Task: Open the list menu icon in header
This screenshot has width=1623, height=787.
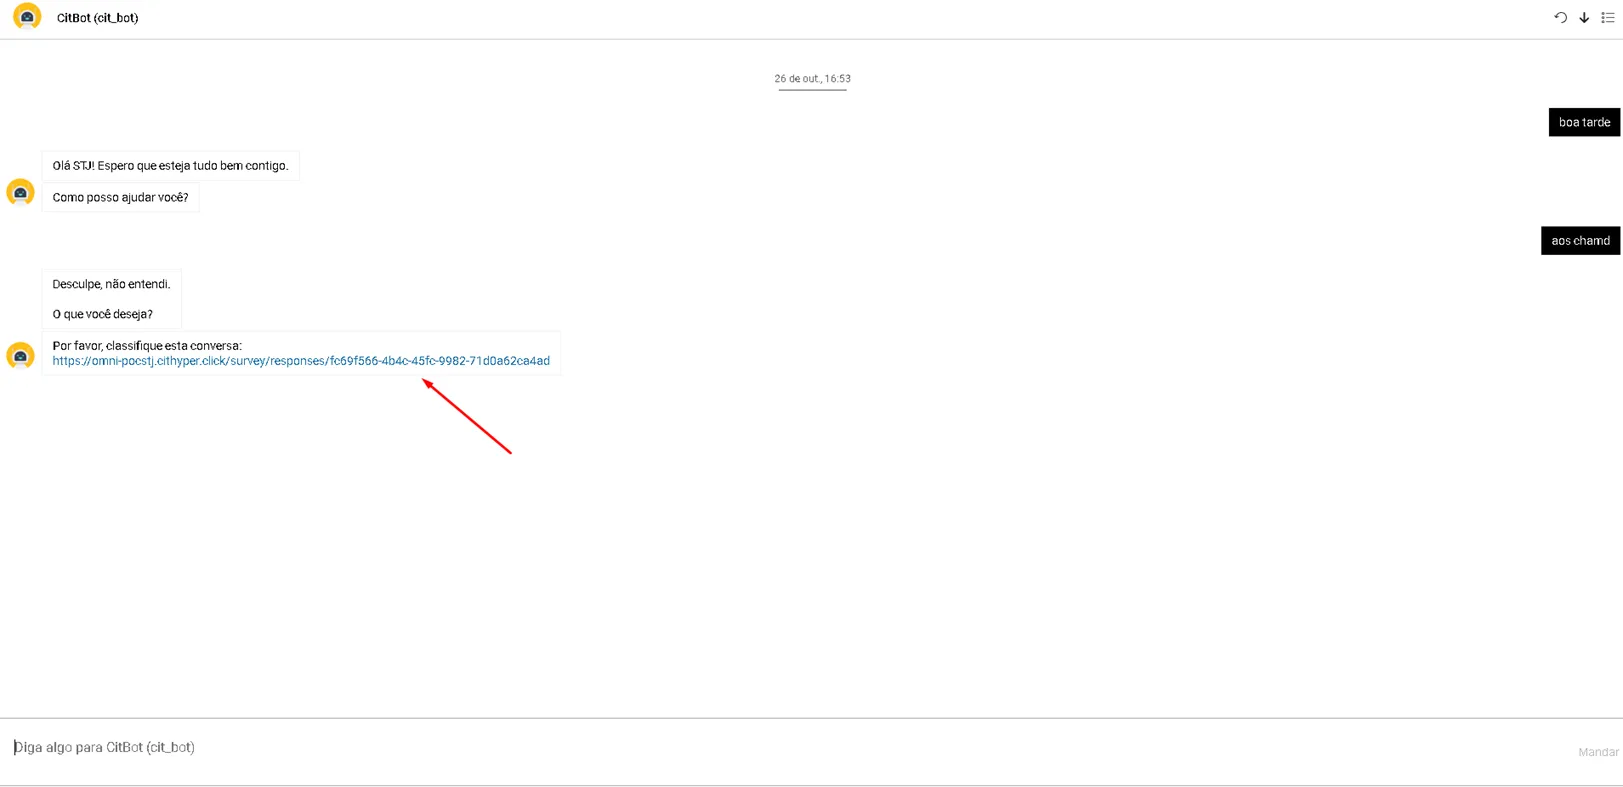Action: 1608,18
